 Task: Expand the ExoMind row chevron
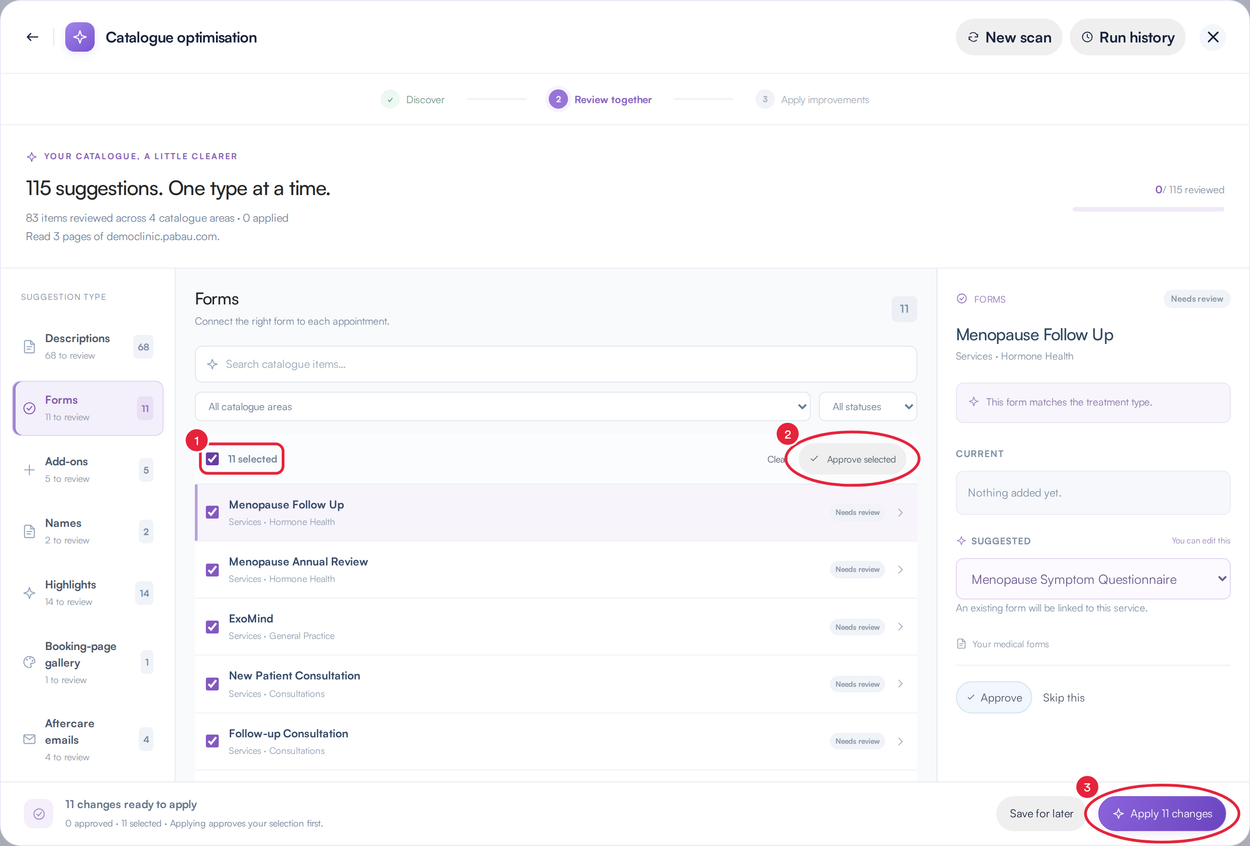(900, 627)
